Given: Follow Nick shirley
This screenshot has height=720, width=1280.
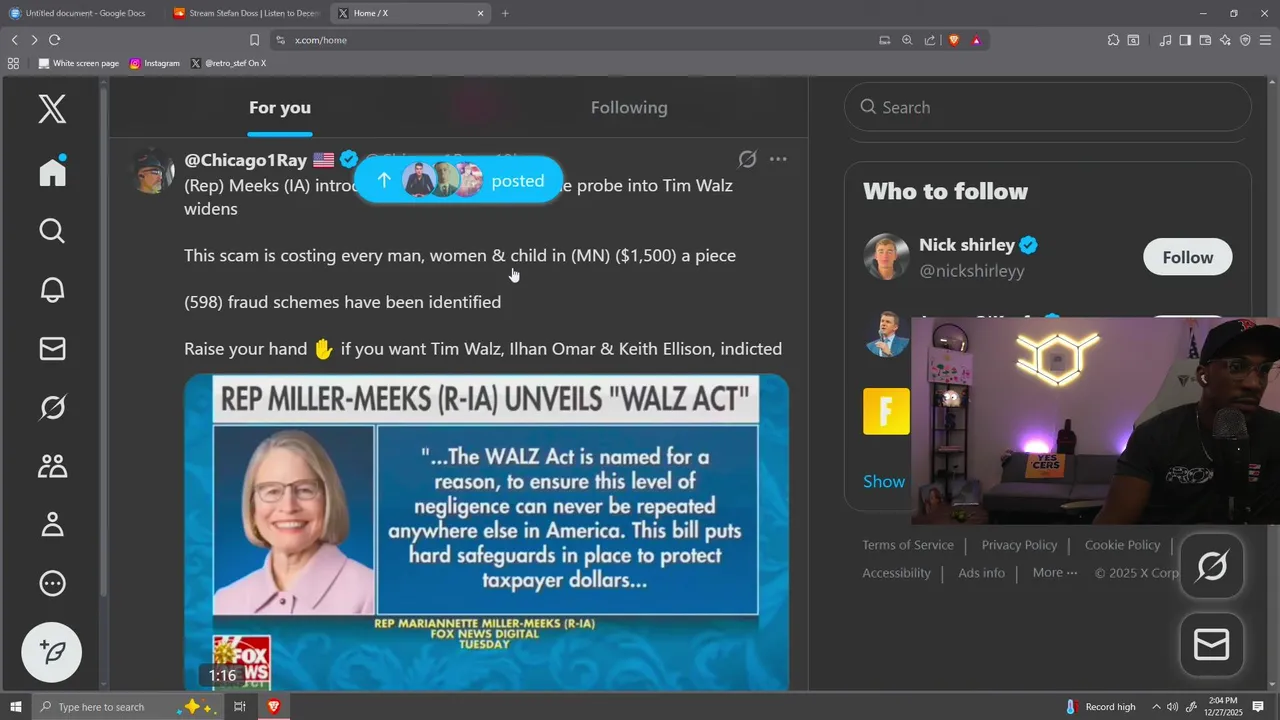Looking at the screenshot, I should 1188,257.
